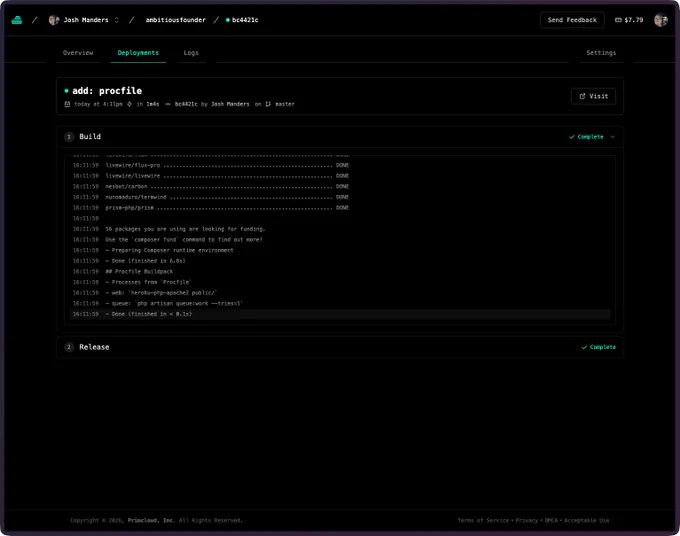
Task: Select the livewire/flux-pro log line
Action: coord(340,165)
